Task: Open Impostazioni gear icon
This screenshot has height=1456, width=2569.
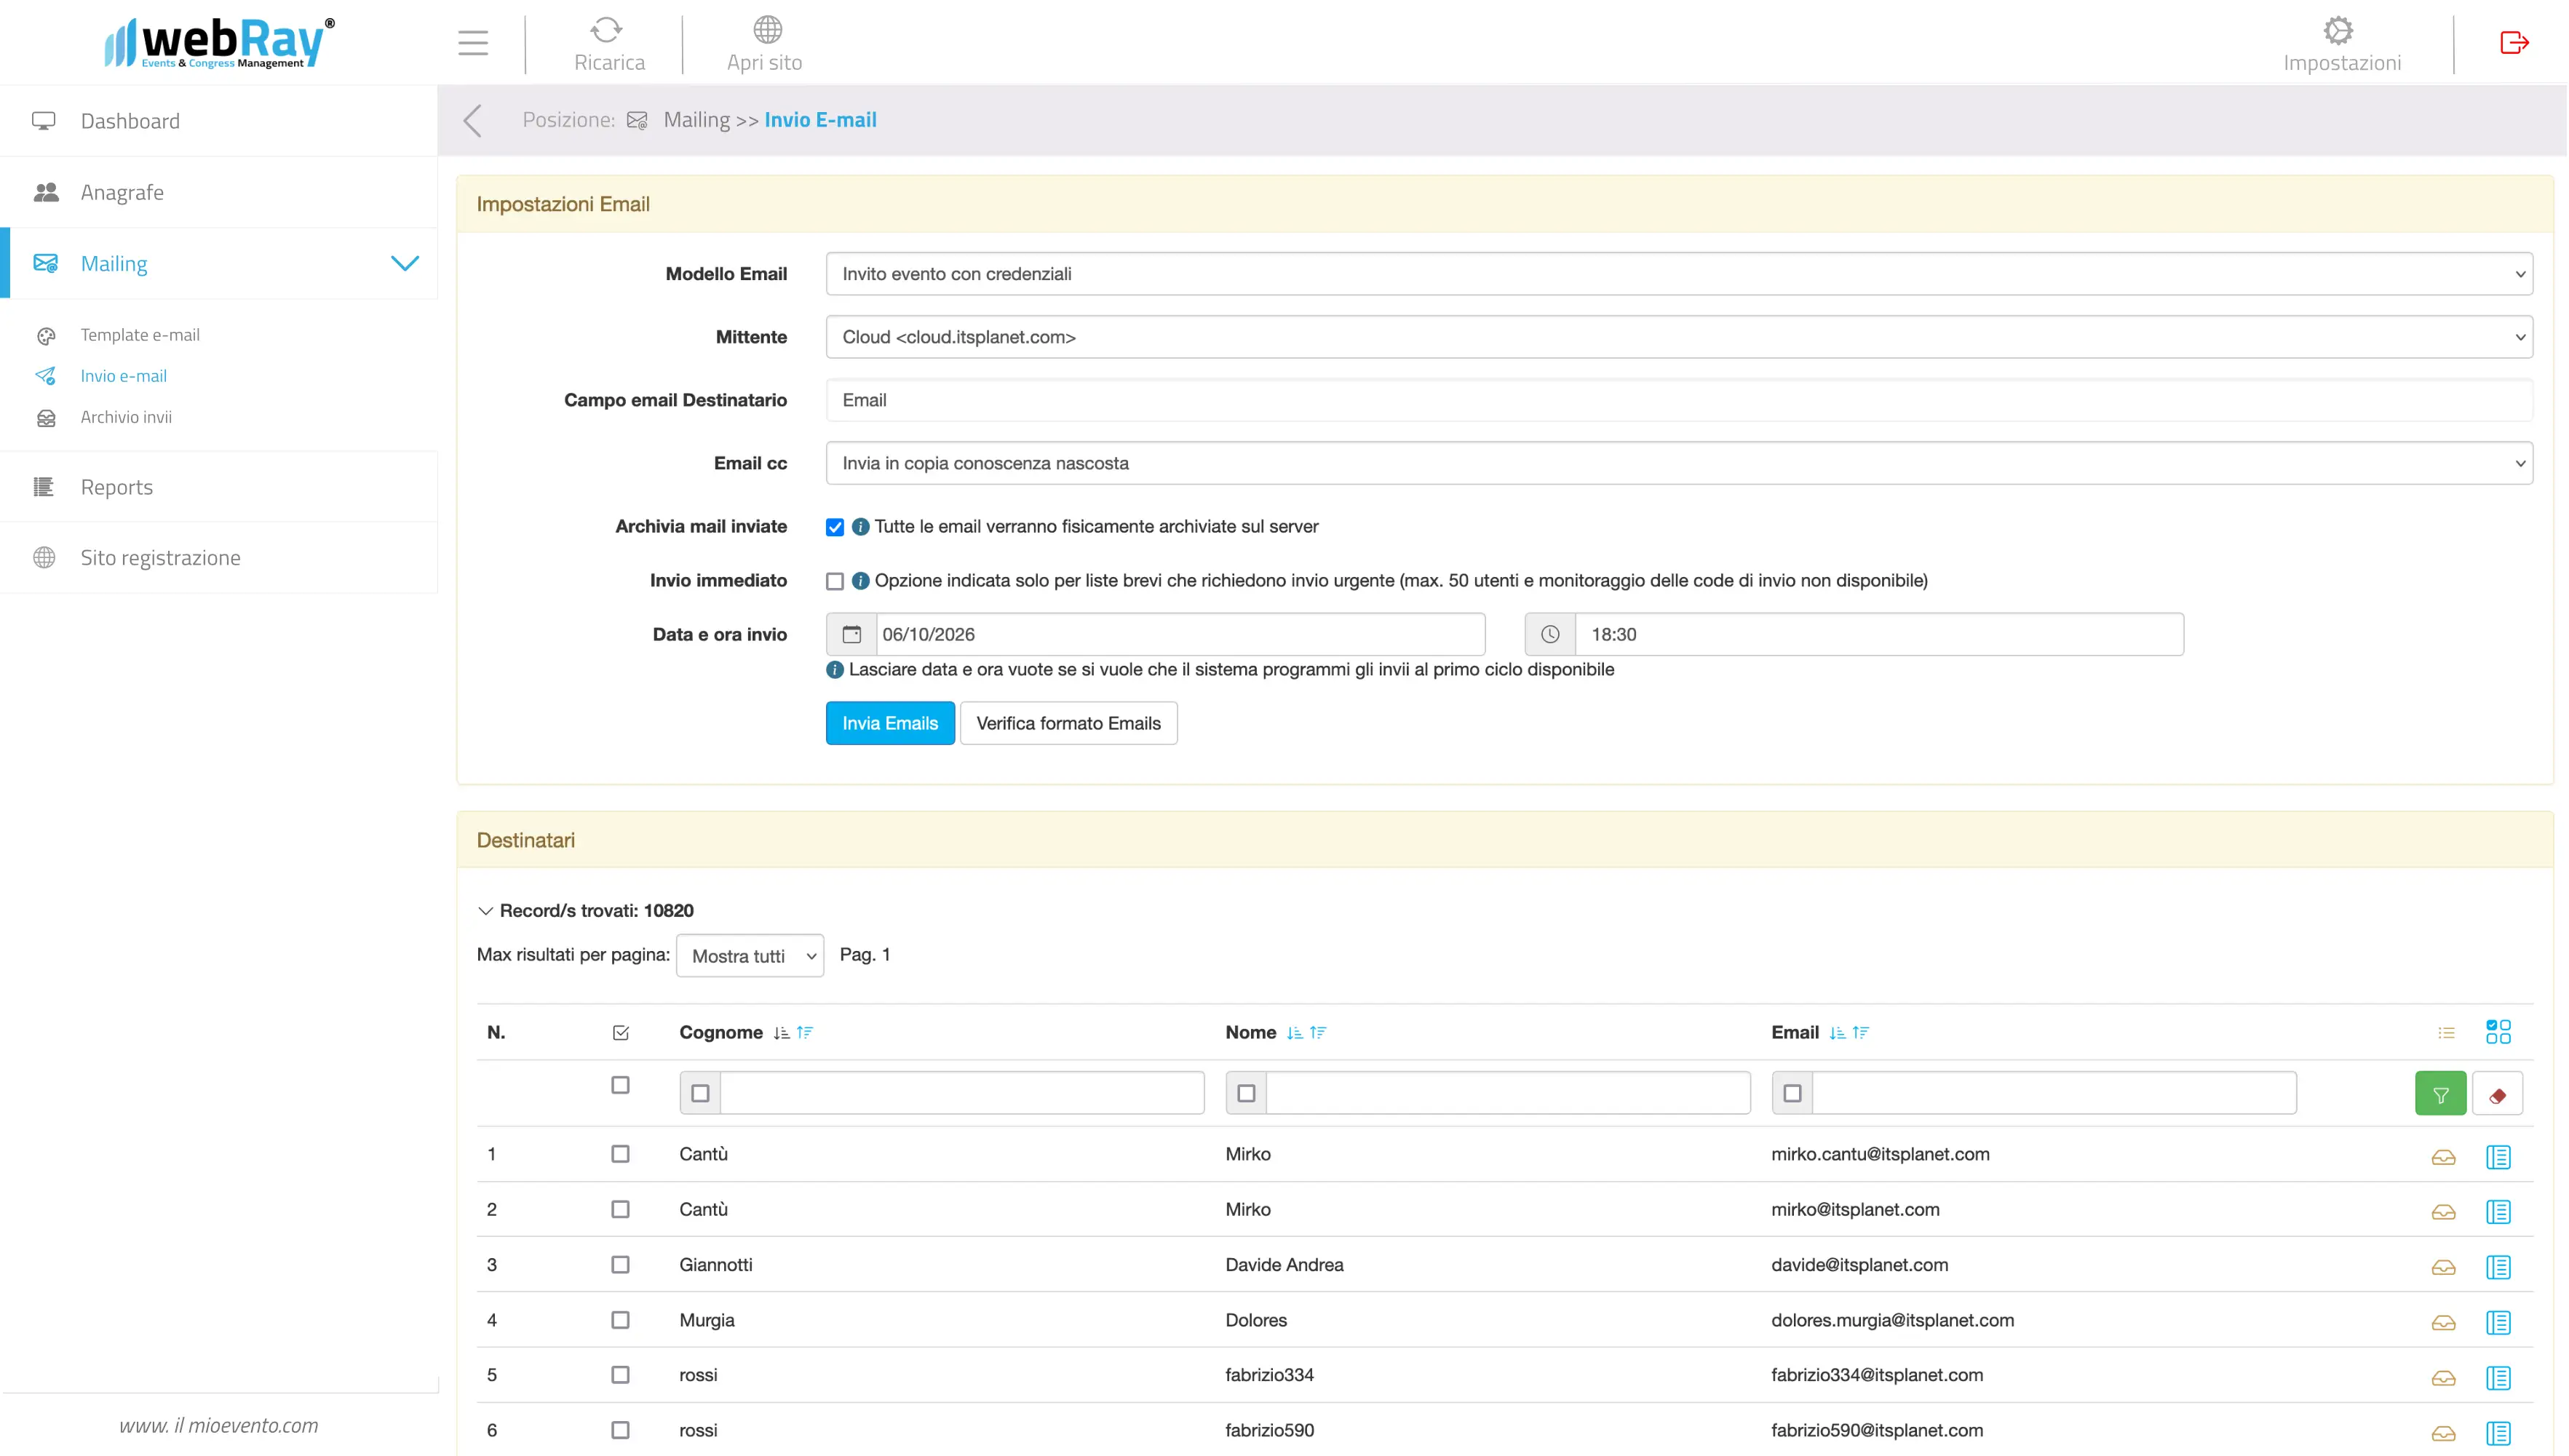Action: point(2338,30)
